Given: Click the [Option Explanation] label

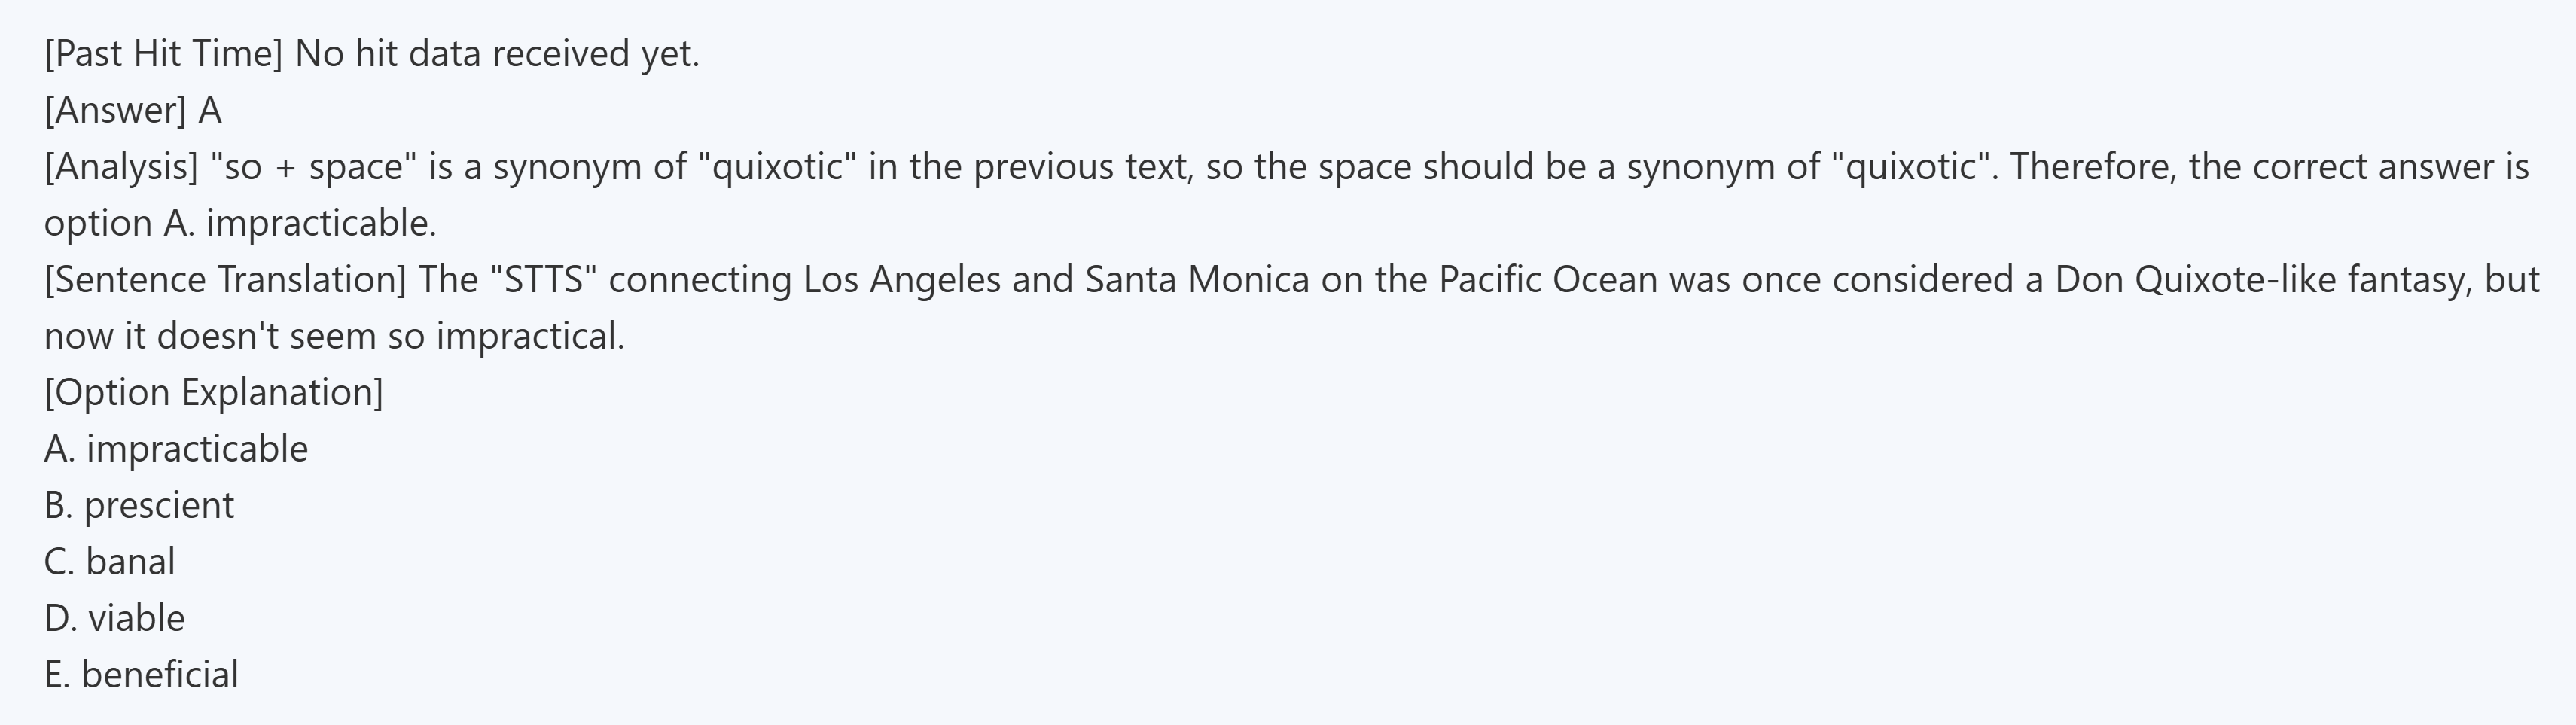Looking at the screenshot, I should [213, 393].
